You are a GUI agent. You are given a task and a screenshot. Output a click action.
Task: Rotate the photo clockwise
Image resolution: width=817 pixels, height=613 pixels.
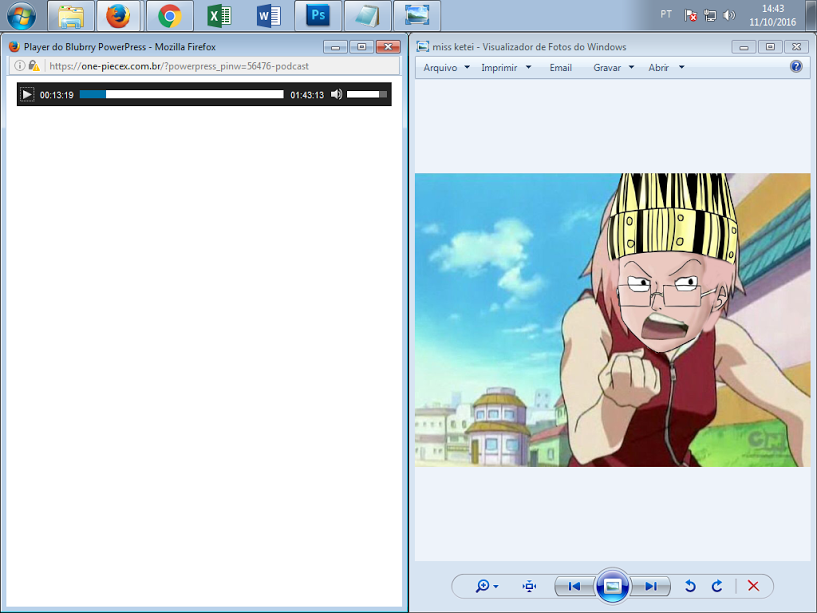coord(717,586)
